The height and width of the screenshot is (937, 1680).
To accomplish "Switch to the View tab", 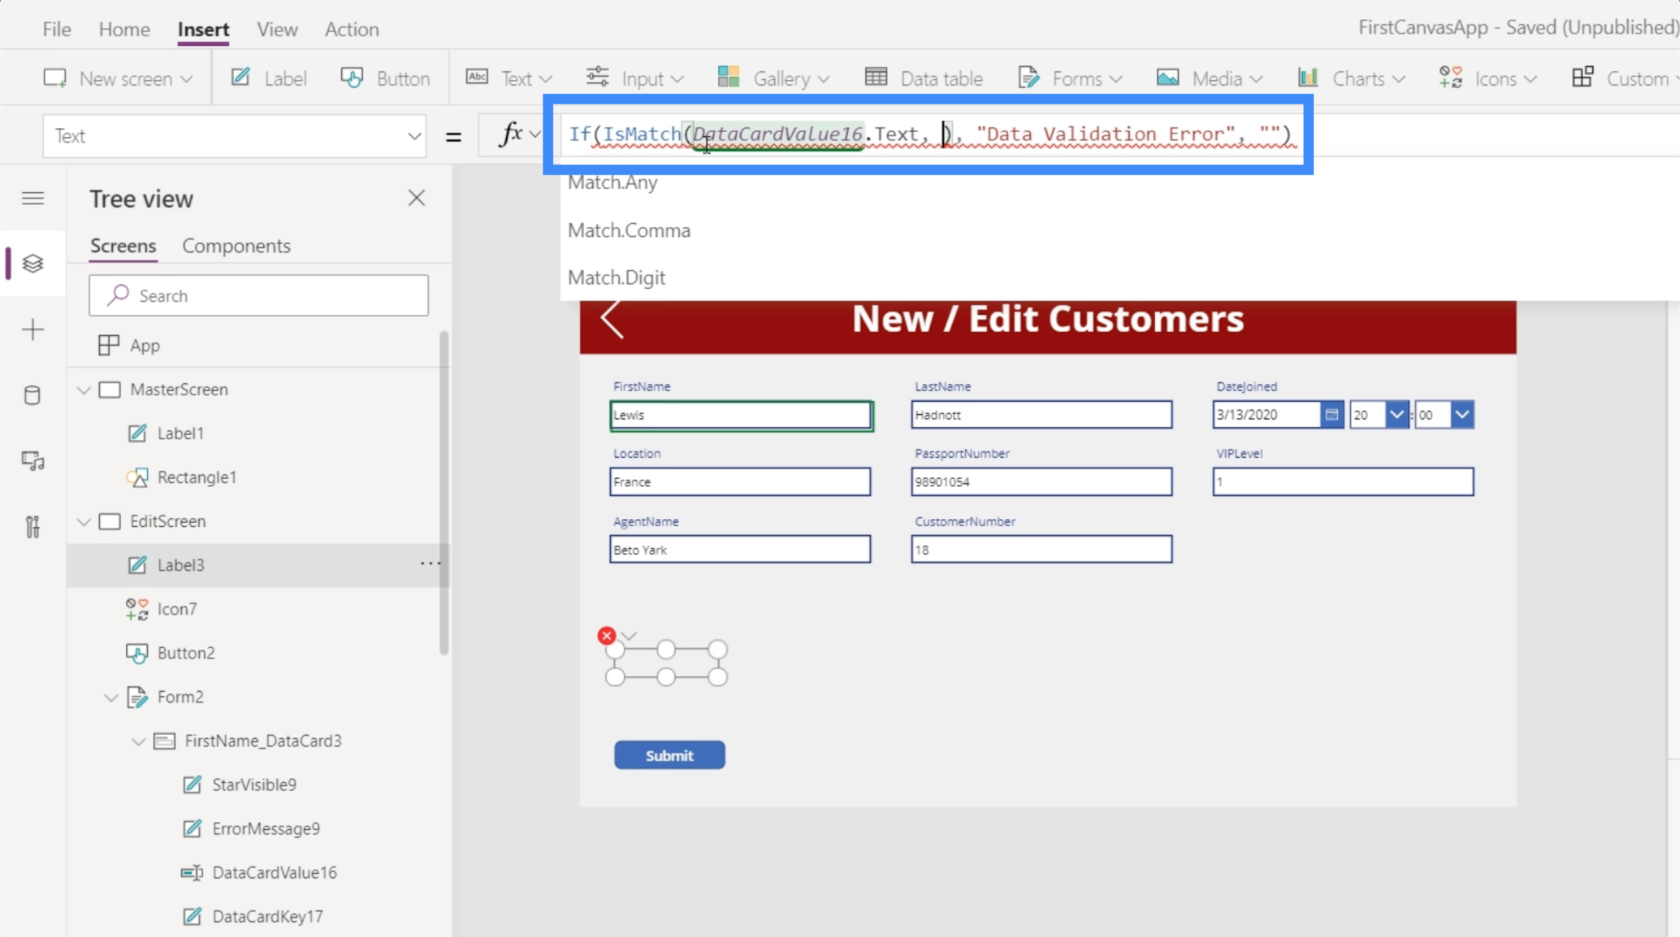I will [277, 29].
